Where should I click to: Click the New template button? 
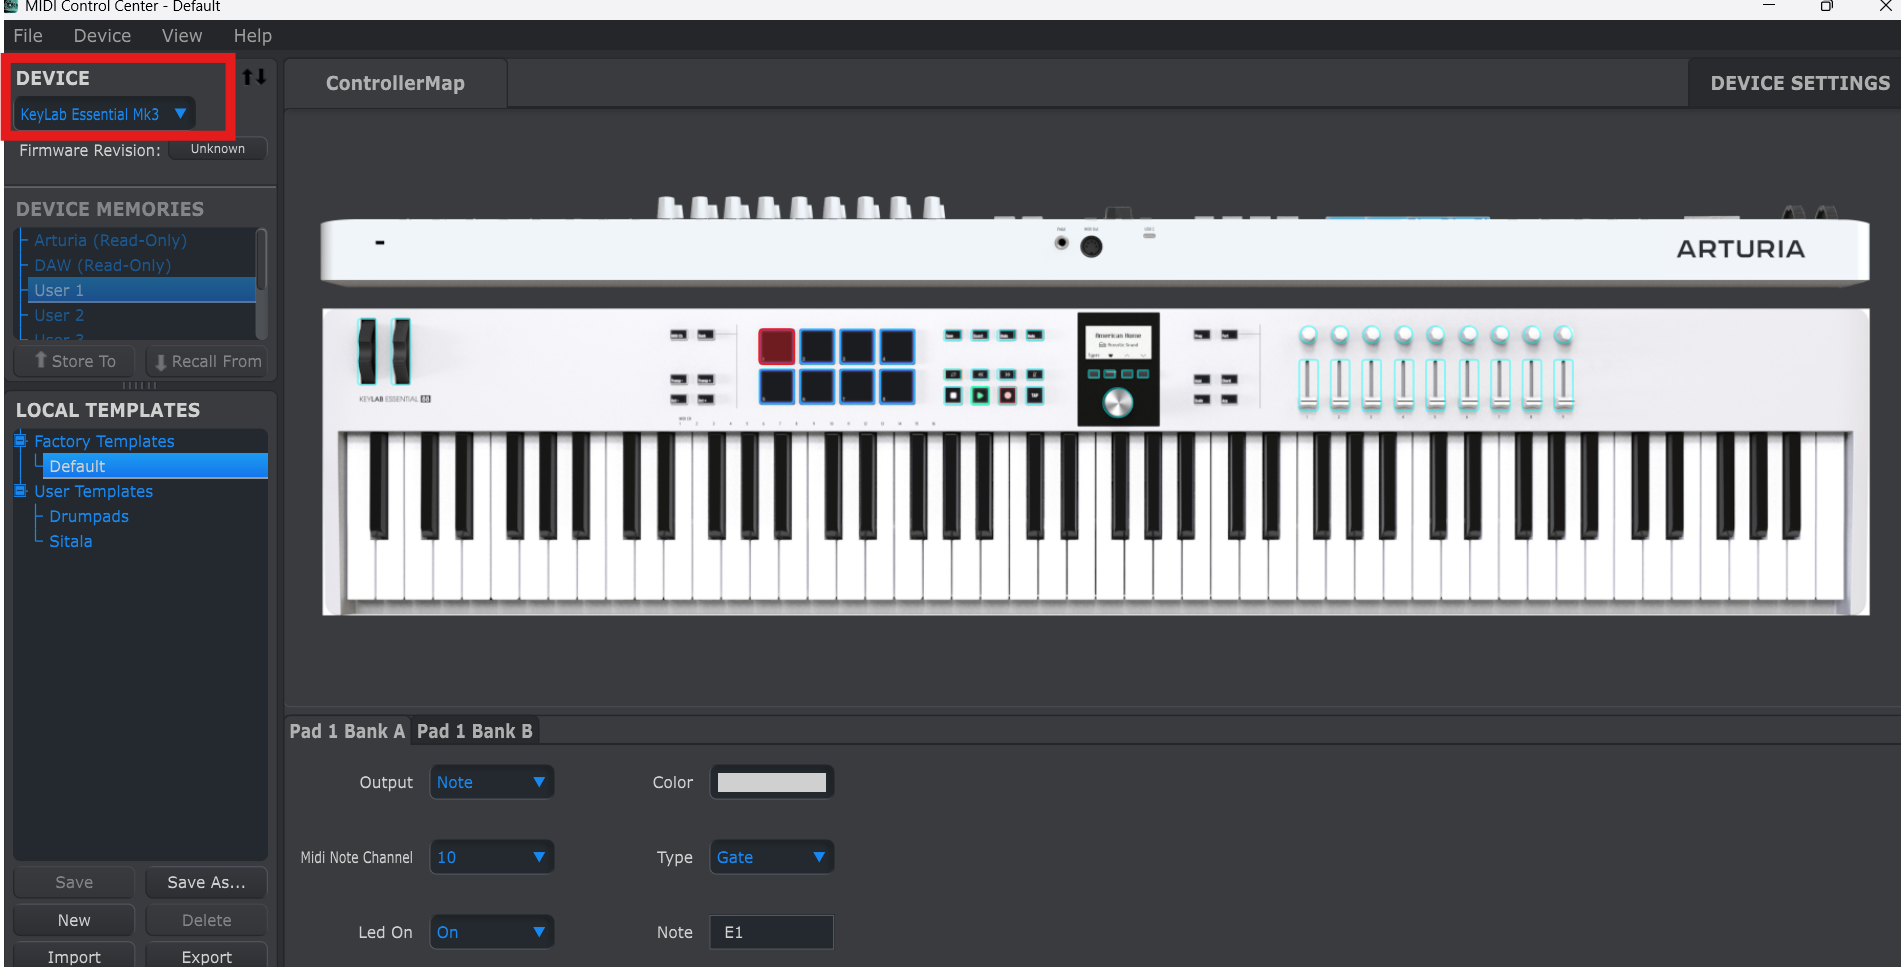coord(74,920)
